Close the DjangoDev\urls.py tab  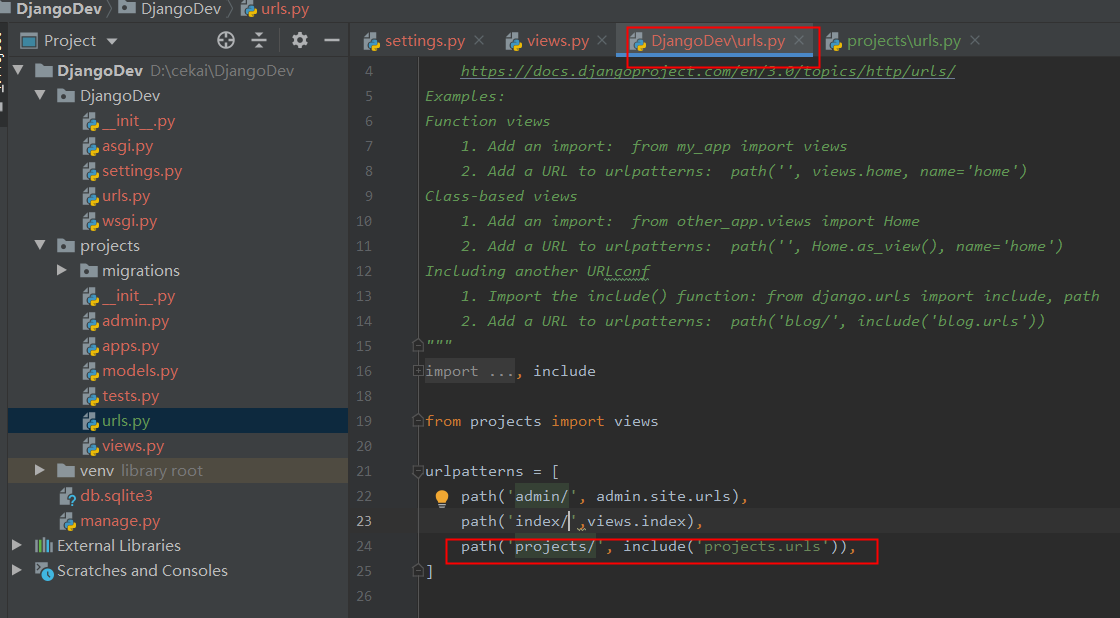[x=799, y=41]
